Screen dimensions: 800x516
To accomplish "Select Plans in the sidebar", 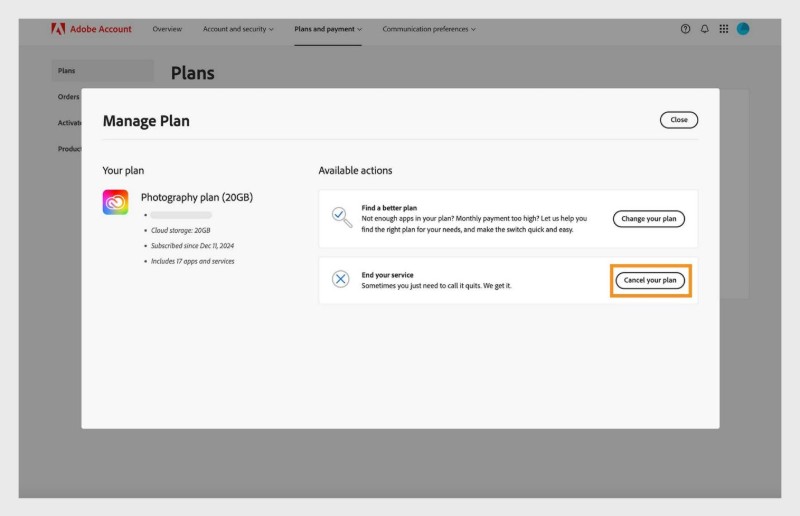I will [102, 70].
